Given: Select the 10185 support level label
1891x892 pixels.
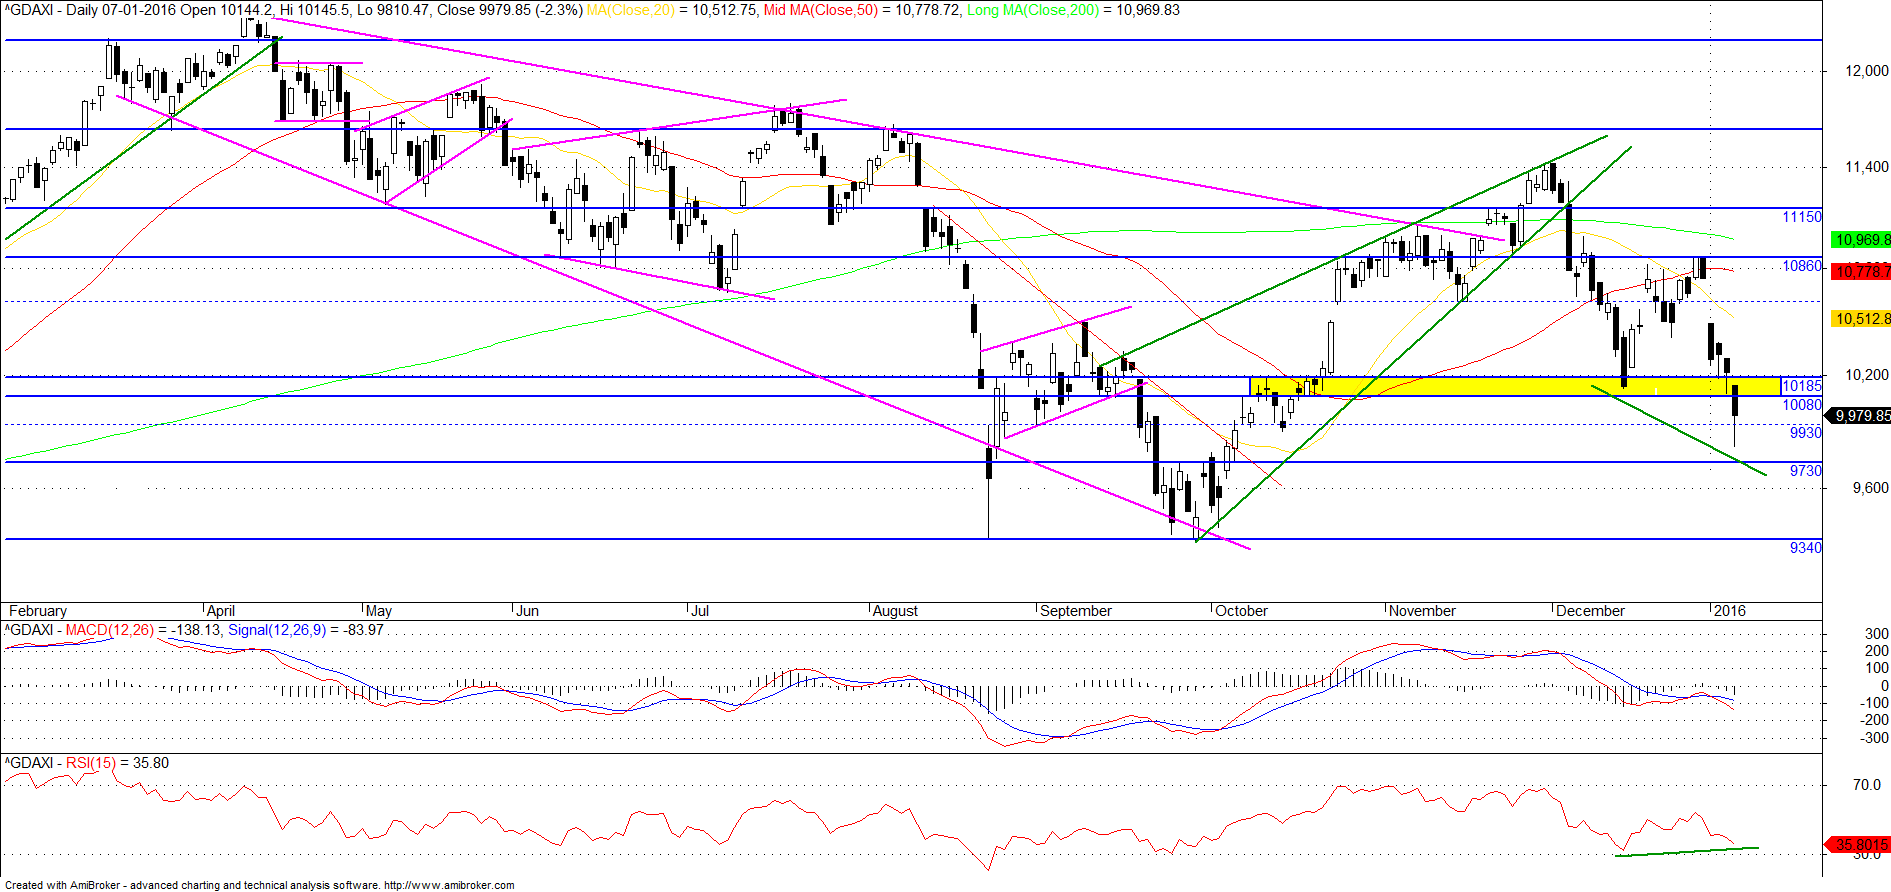Looking at the screenshot, I should pos(1802,386).
